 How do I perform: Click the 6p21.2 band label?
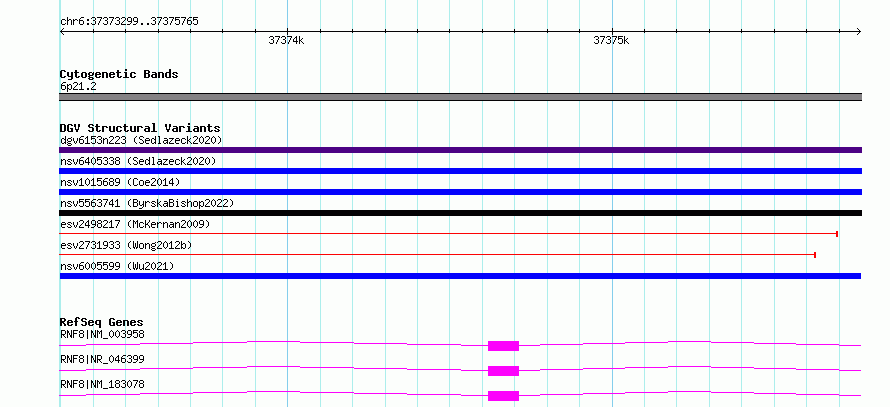tap(78, 86)
